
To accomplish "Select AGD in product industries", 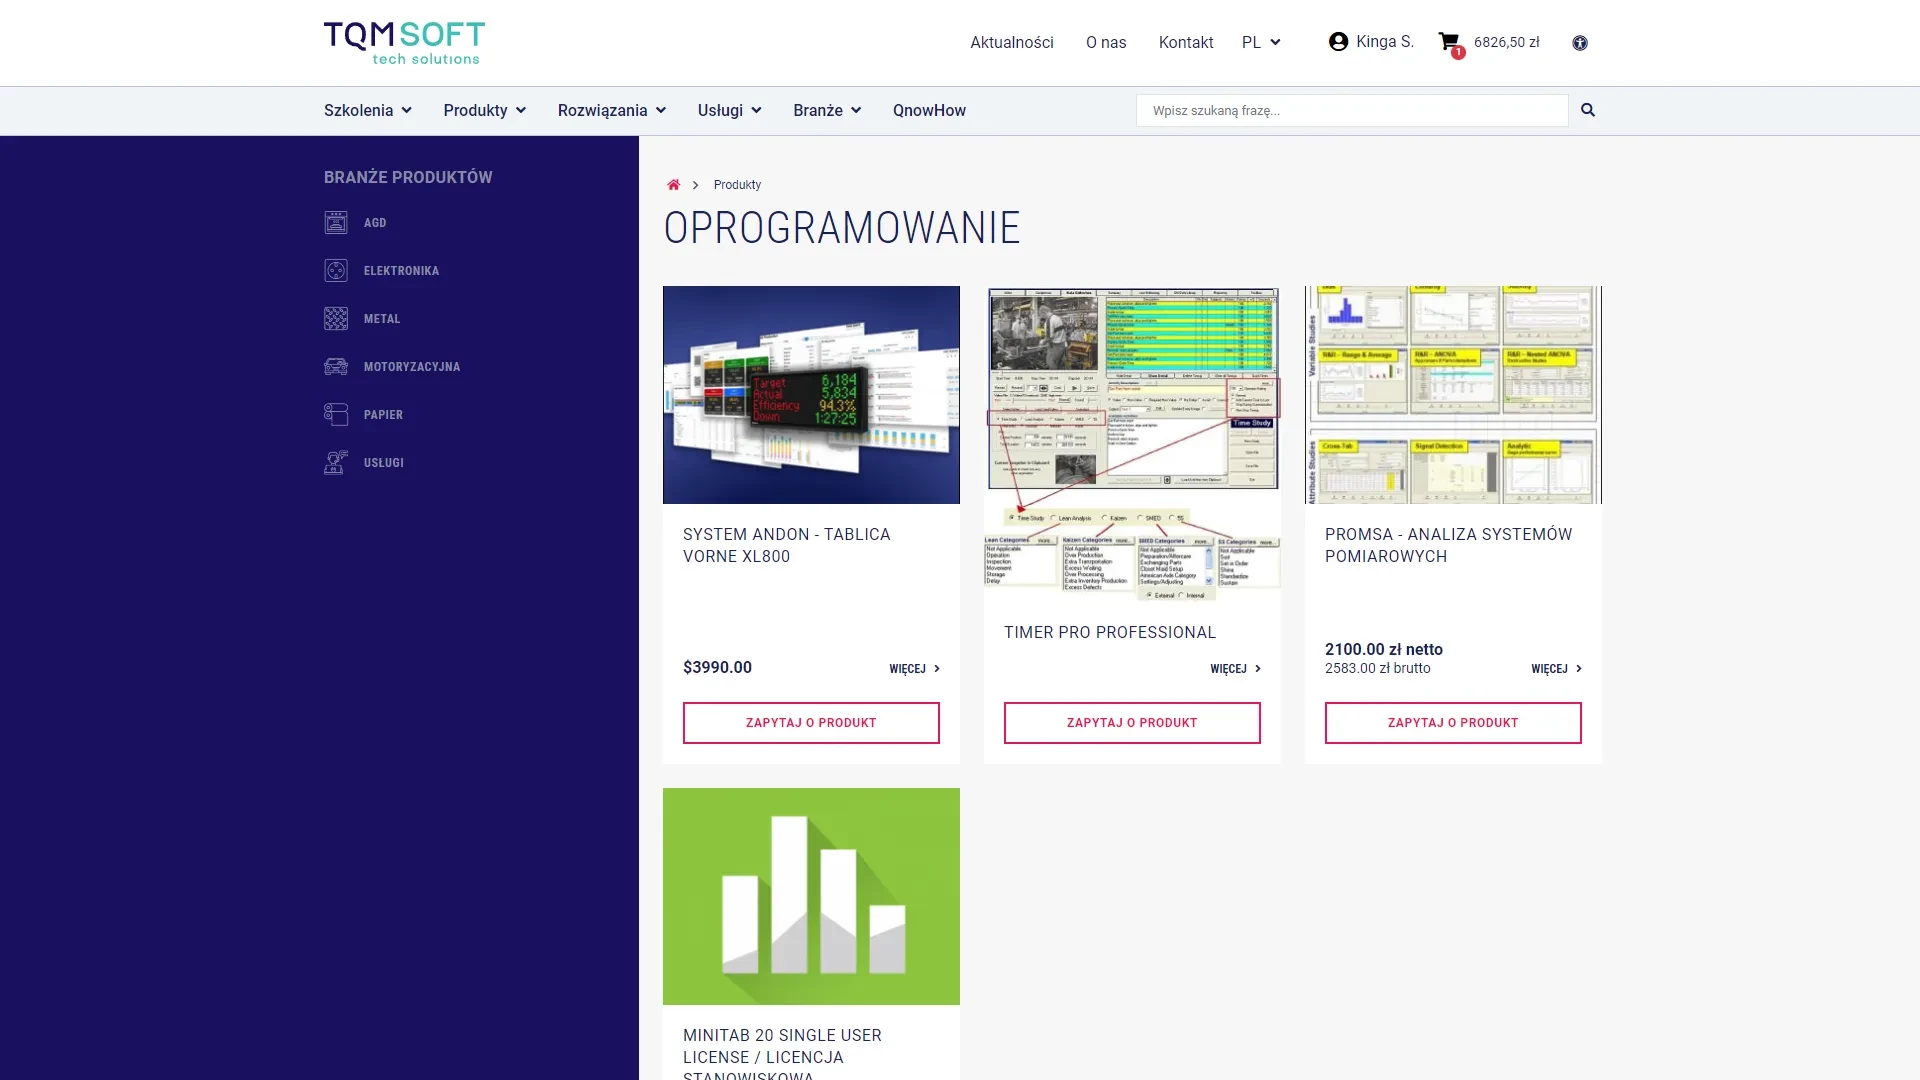I will 375,223.
